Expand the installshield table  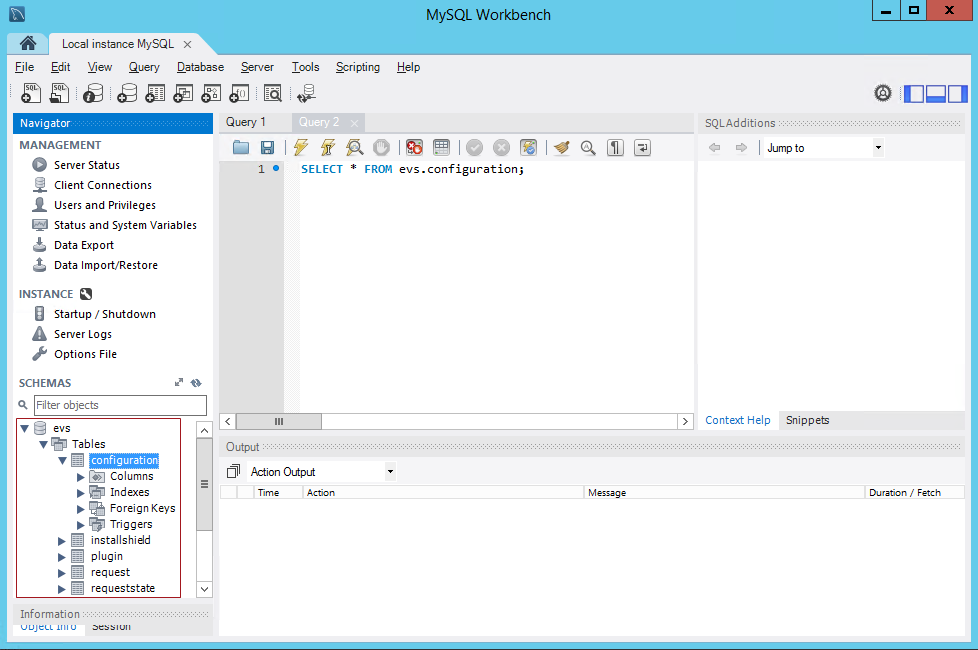point(61,541)
